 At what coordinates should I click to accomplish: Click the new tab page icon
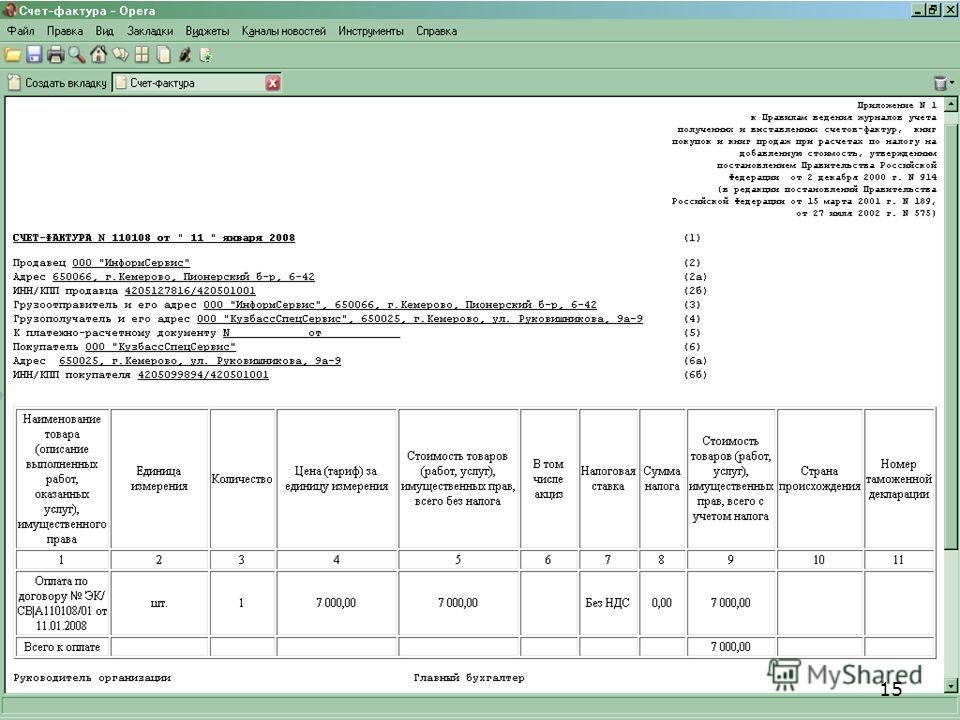coord(14,83)
